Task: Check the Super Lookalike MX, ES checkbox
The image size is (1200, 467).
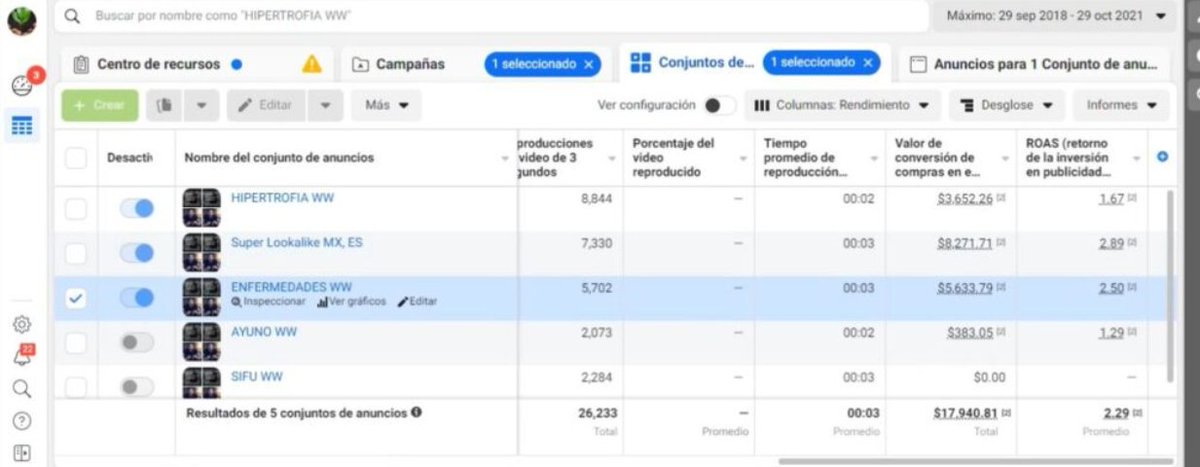Action: [76, 254]
